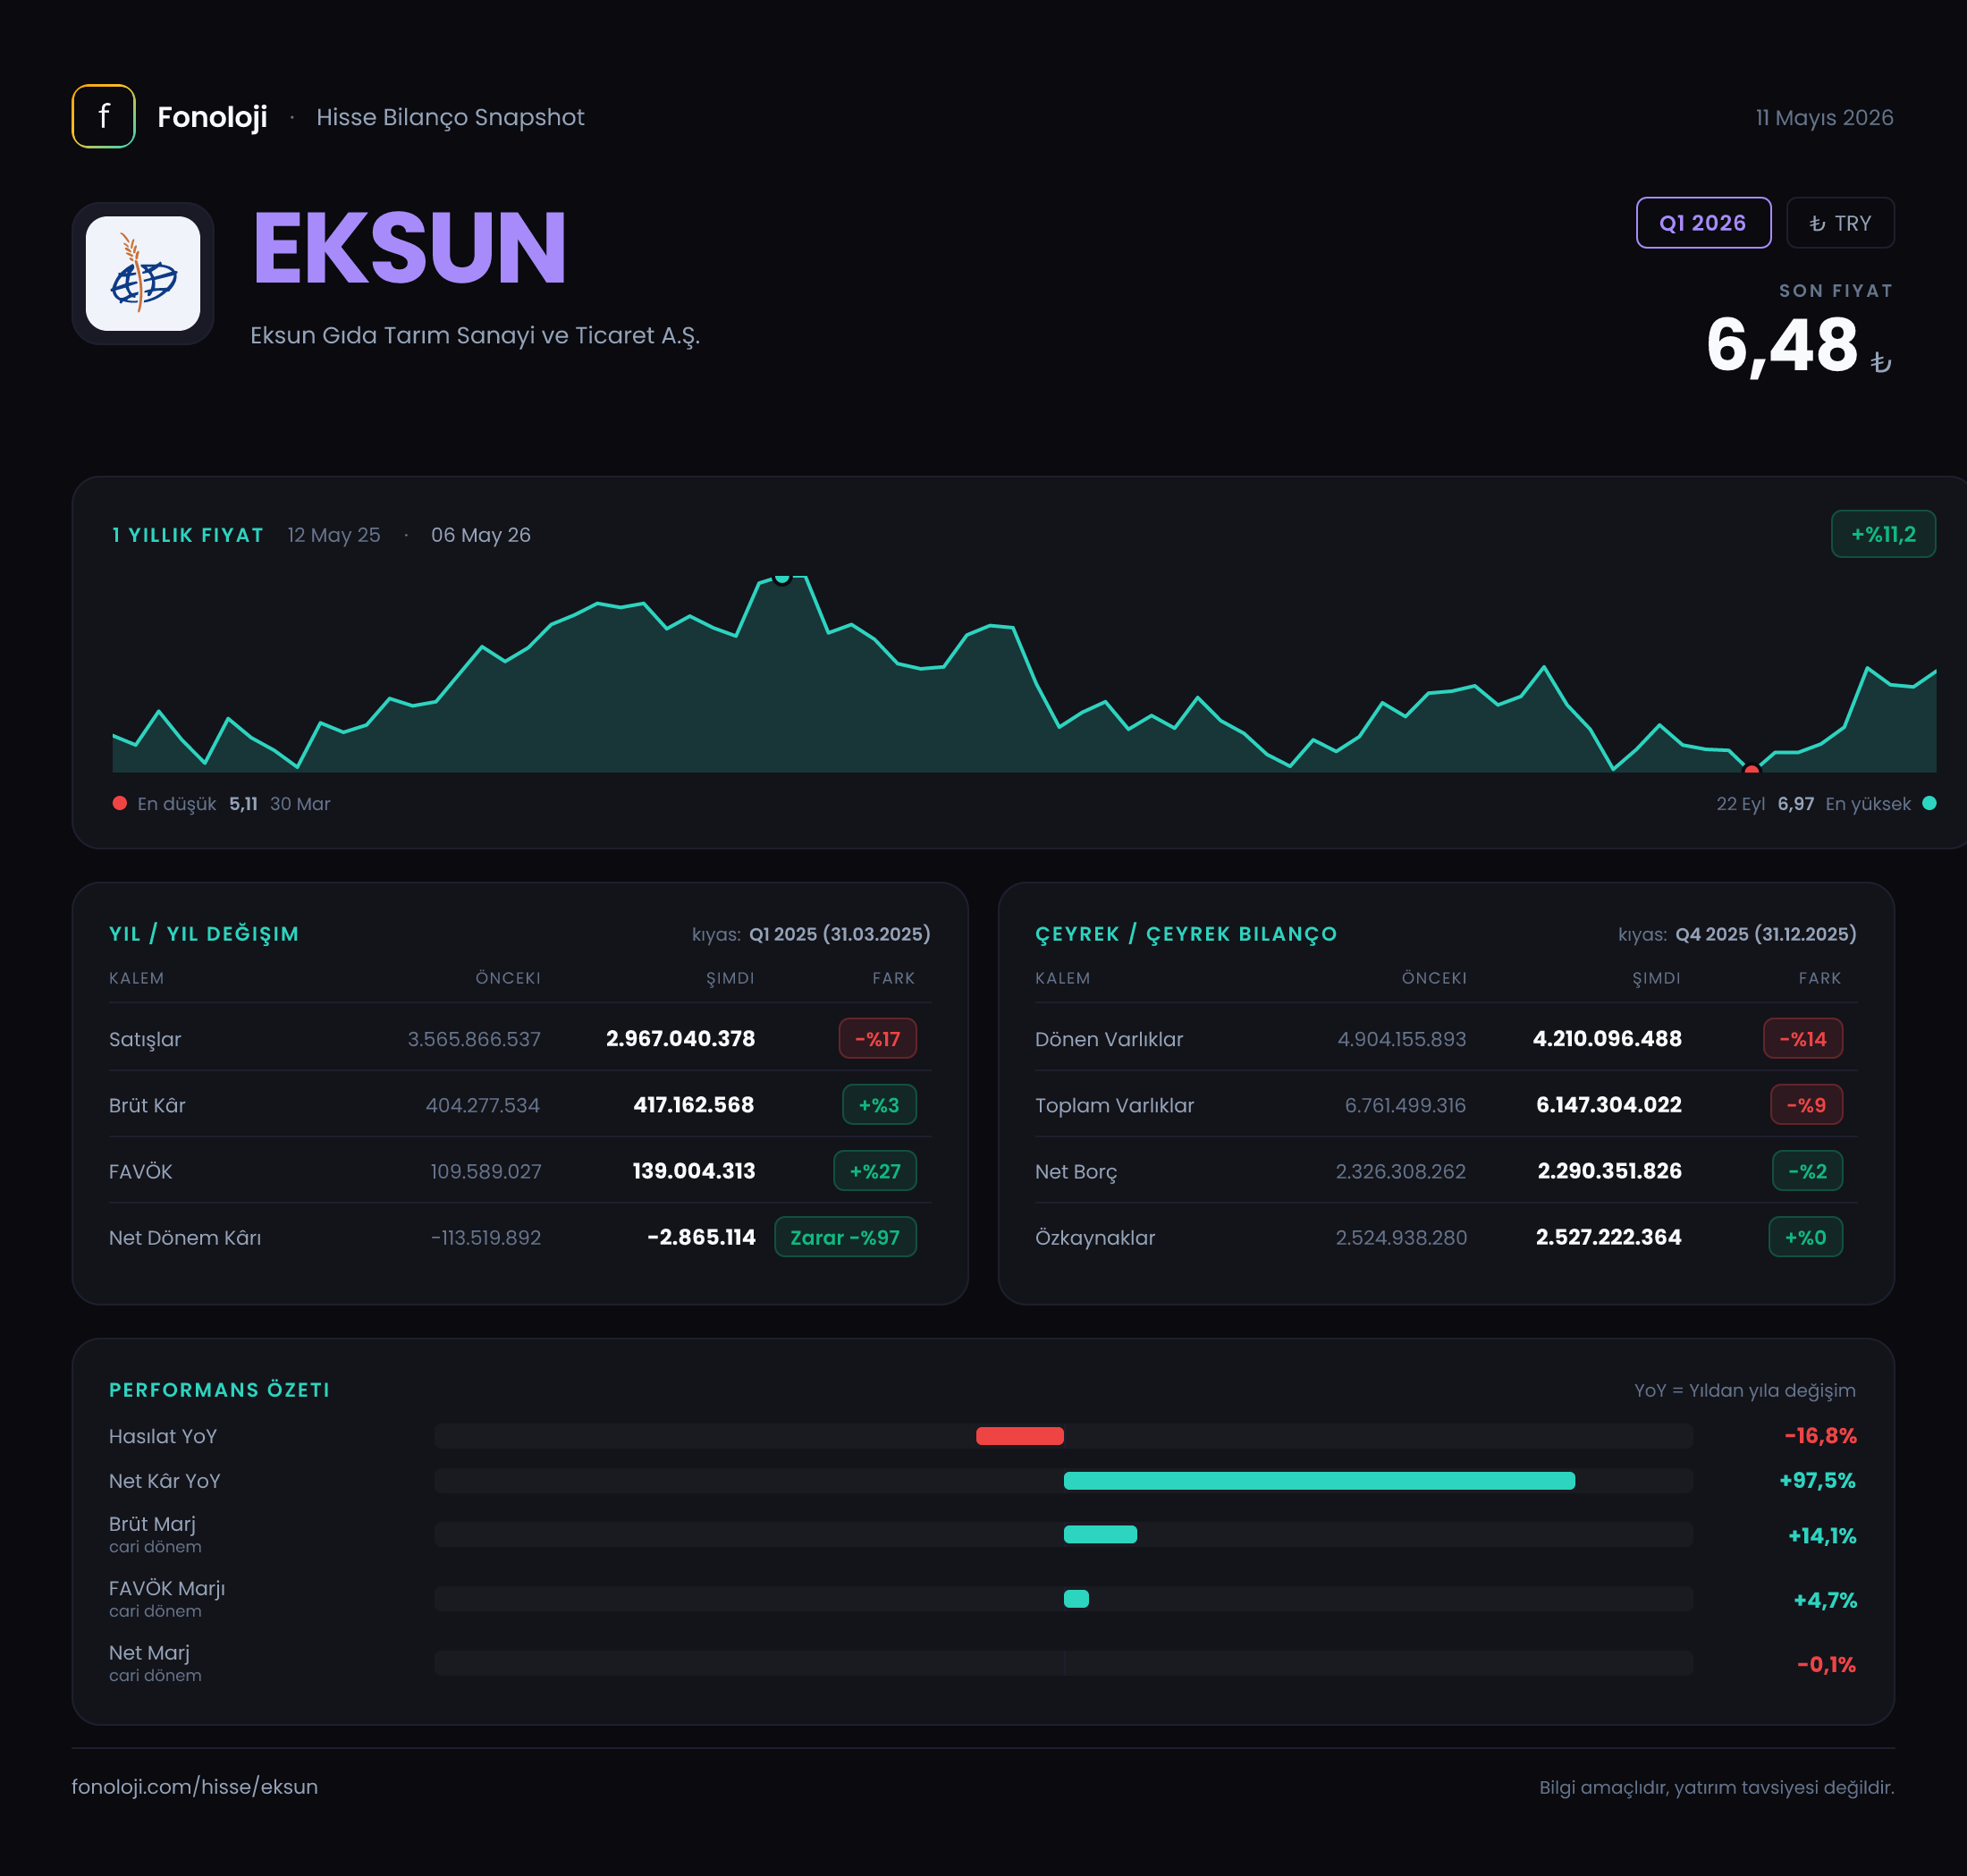Click previous Net Dönem Kârı -113.519.892
This screenshot has height=1876, width=1967.
[x=486, y=1237]
